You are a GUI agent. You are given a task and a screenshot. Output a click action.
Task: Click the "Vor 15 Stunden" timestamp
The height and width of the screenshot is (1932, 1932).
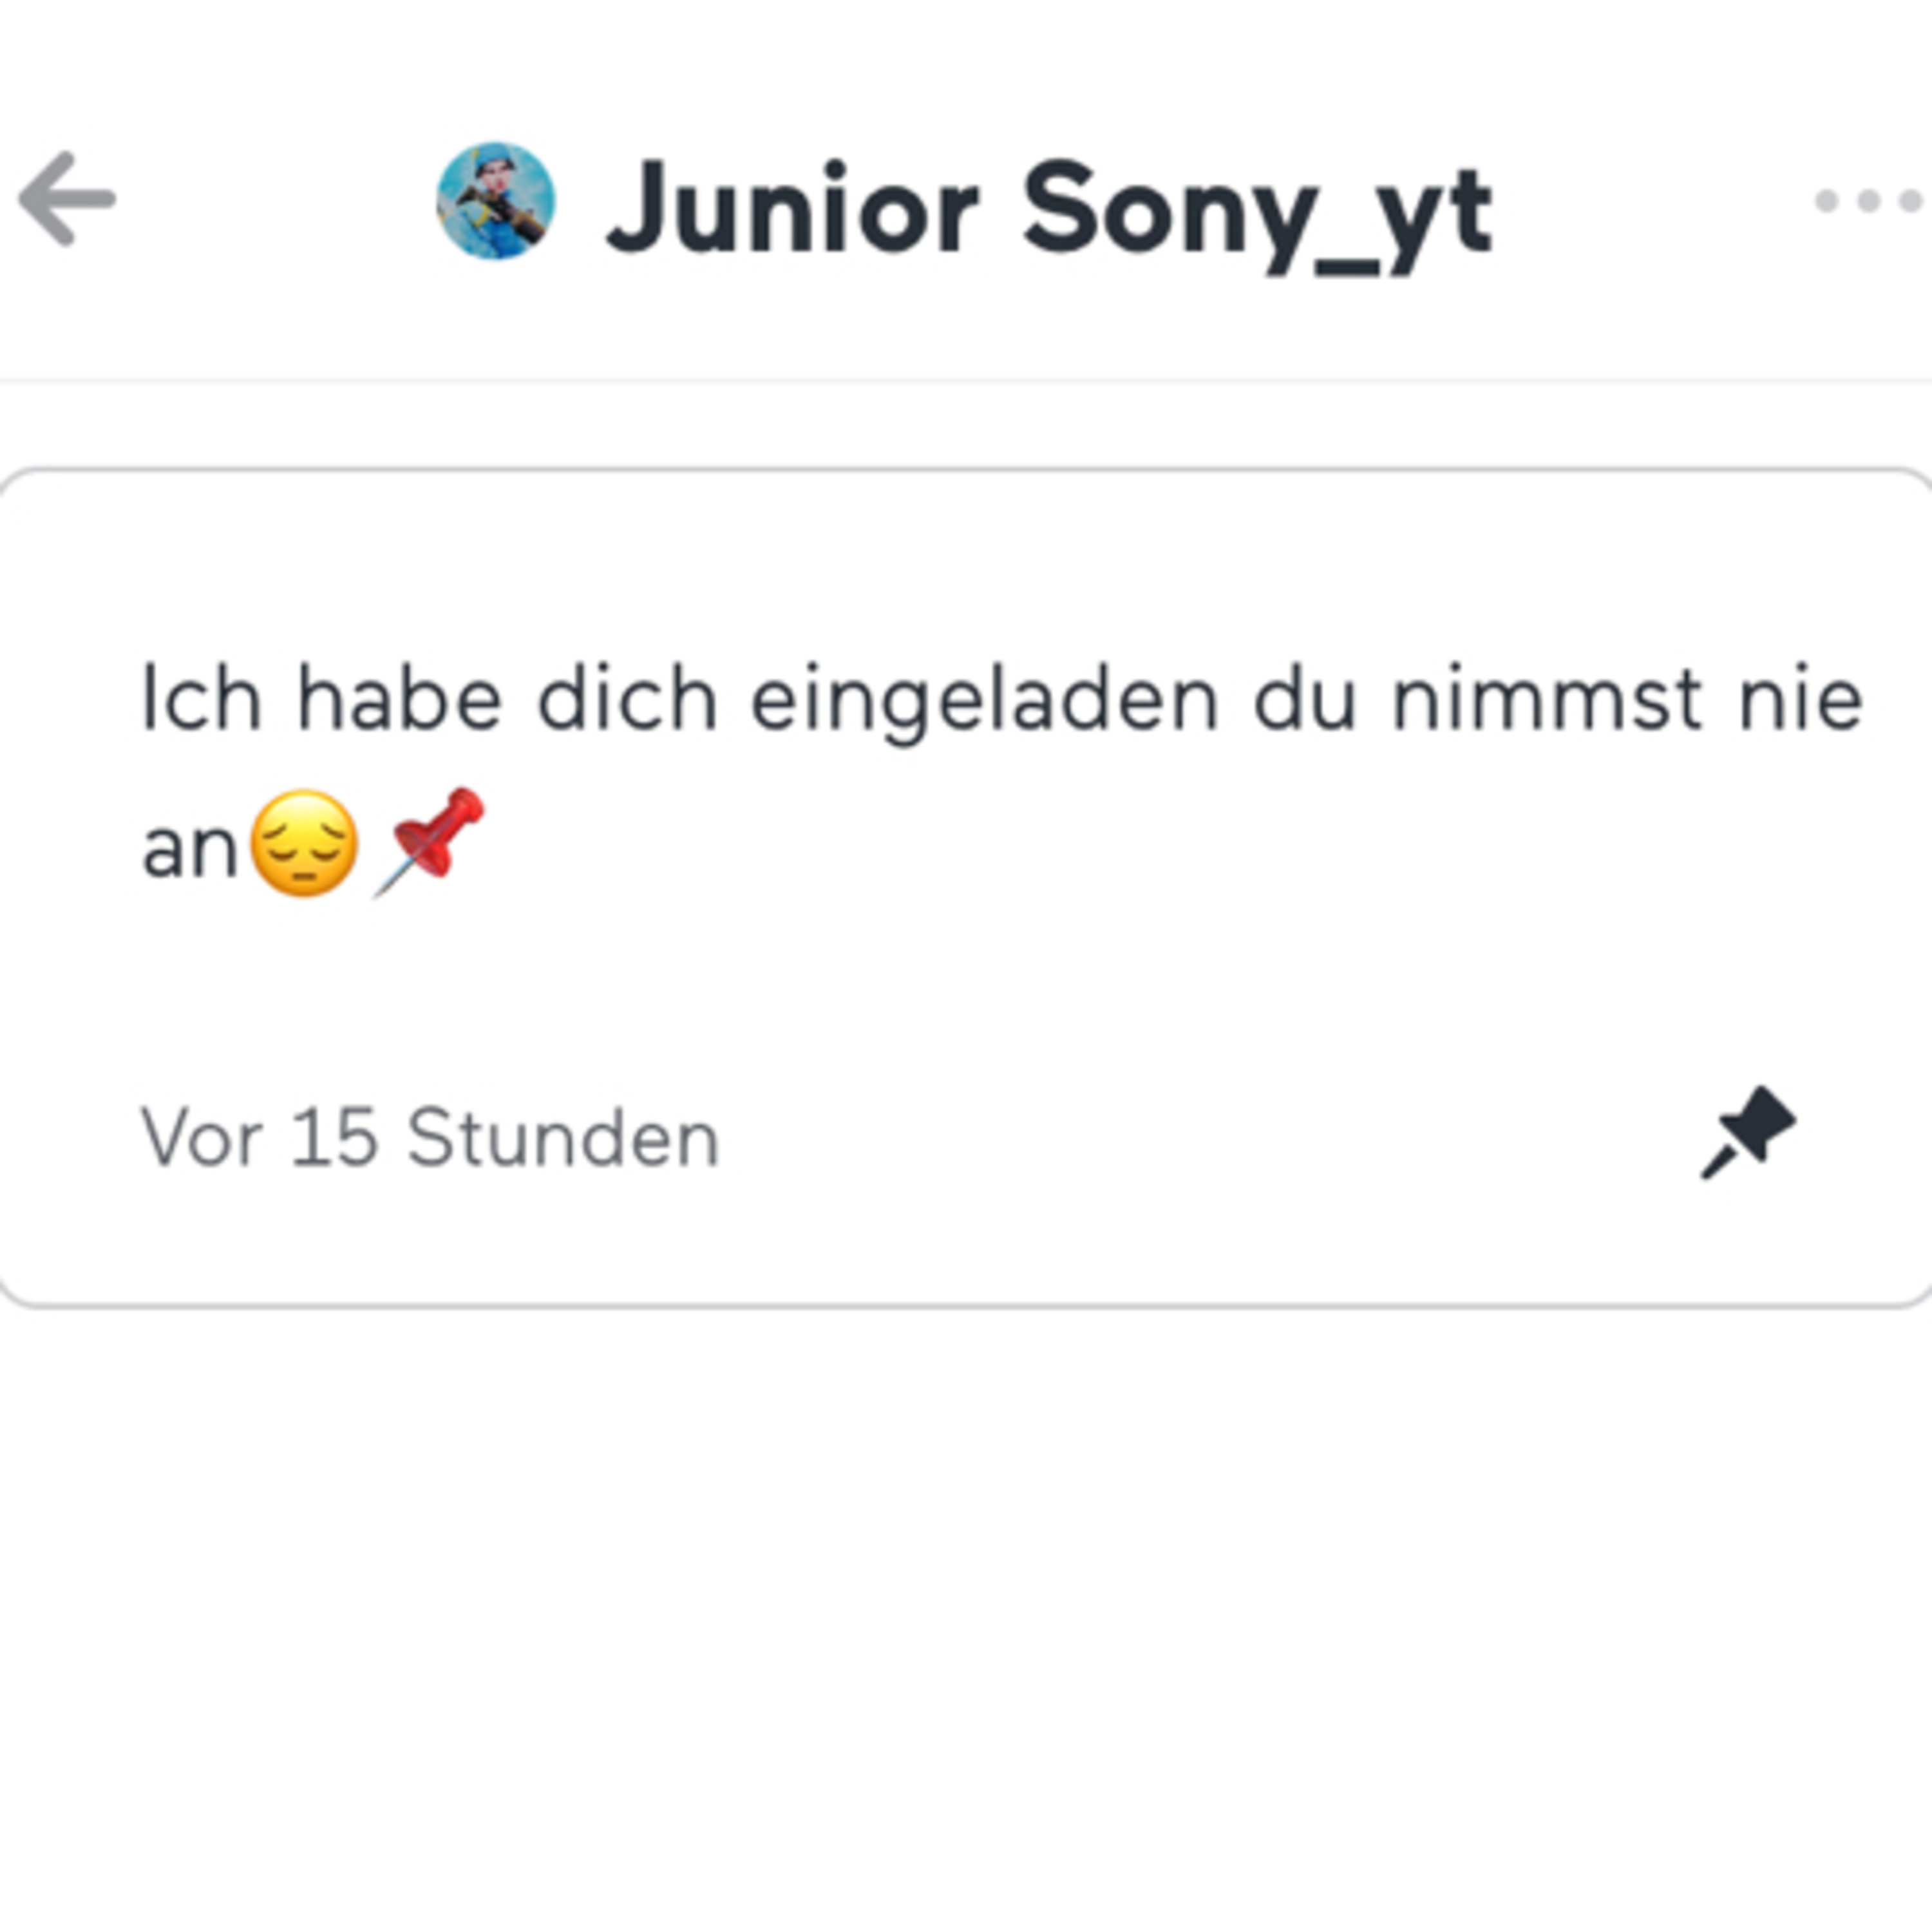coord(430,1138)
